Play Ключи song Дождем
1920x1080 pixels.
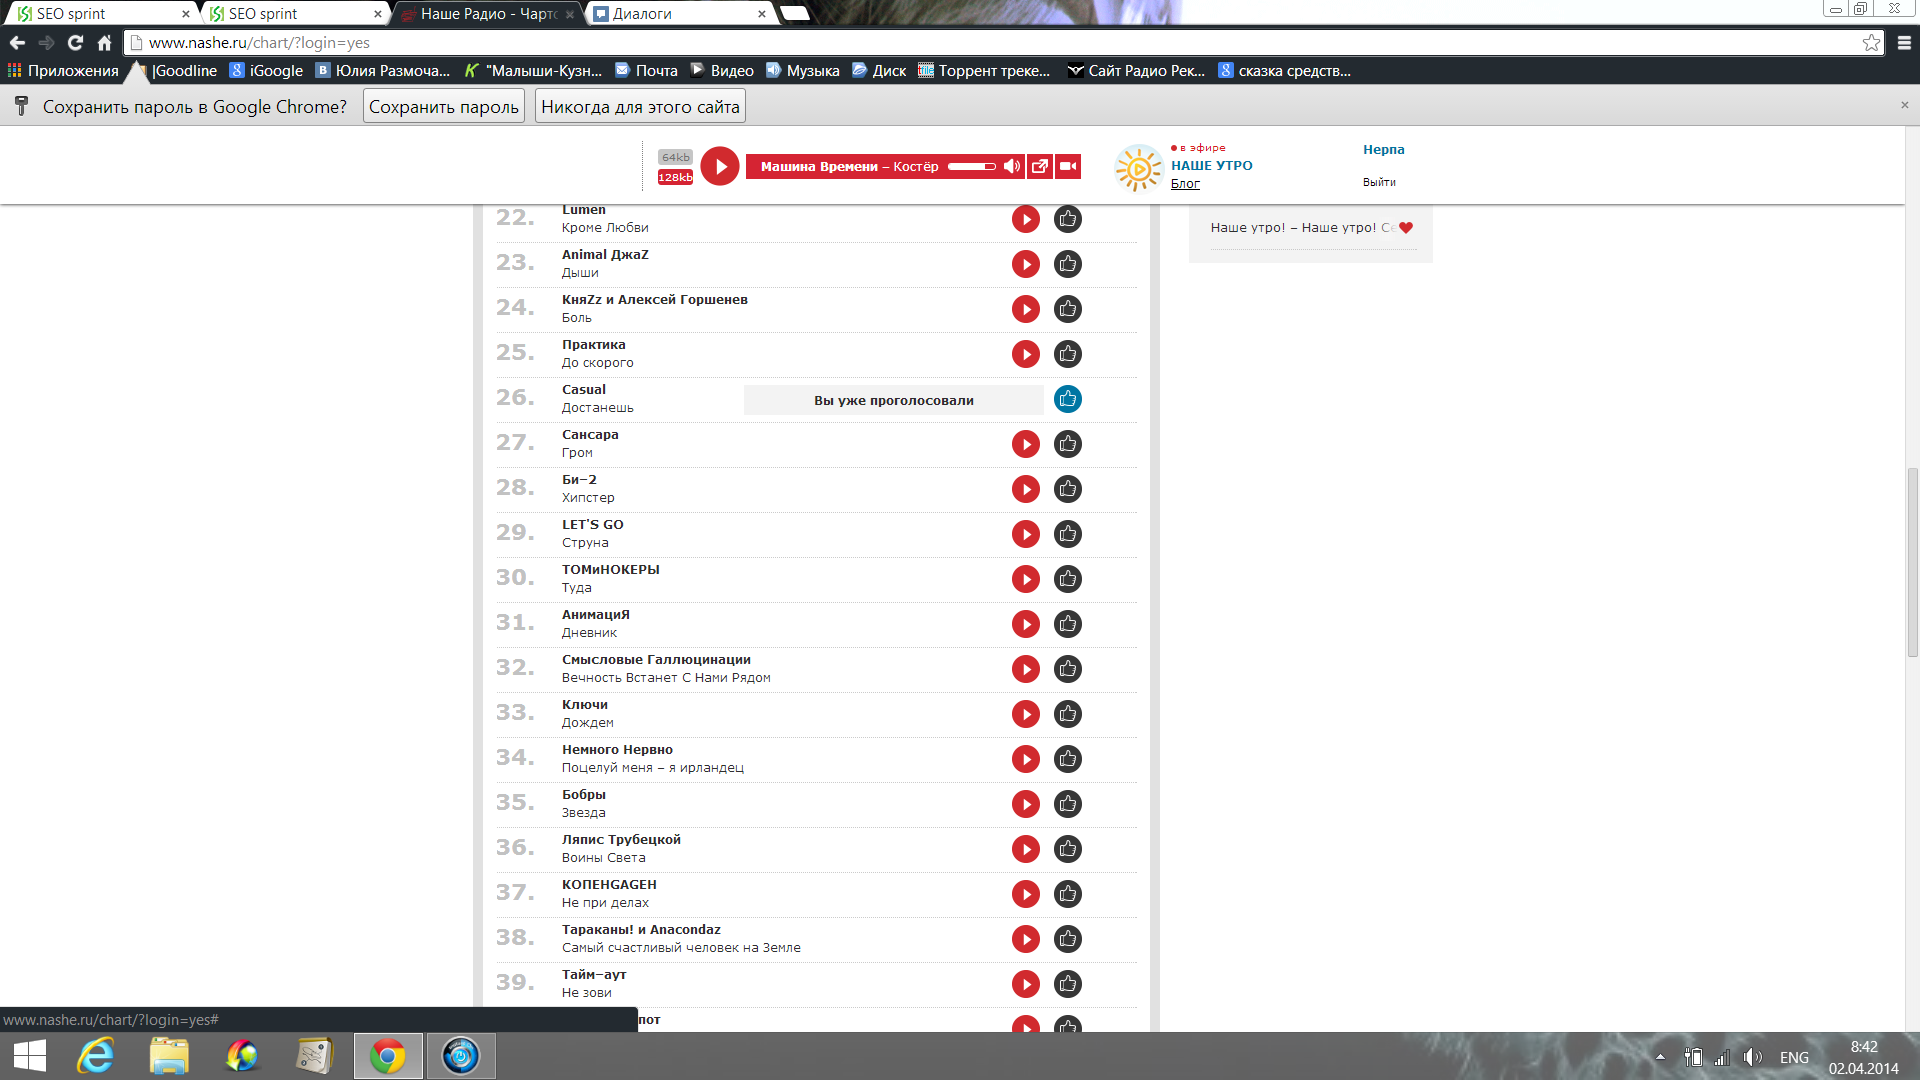[x=1025, y=714]
